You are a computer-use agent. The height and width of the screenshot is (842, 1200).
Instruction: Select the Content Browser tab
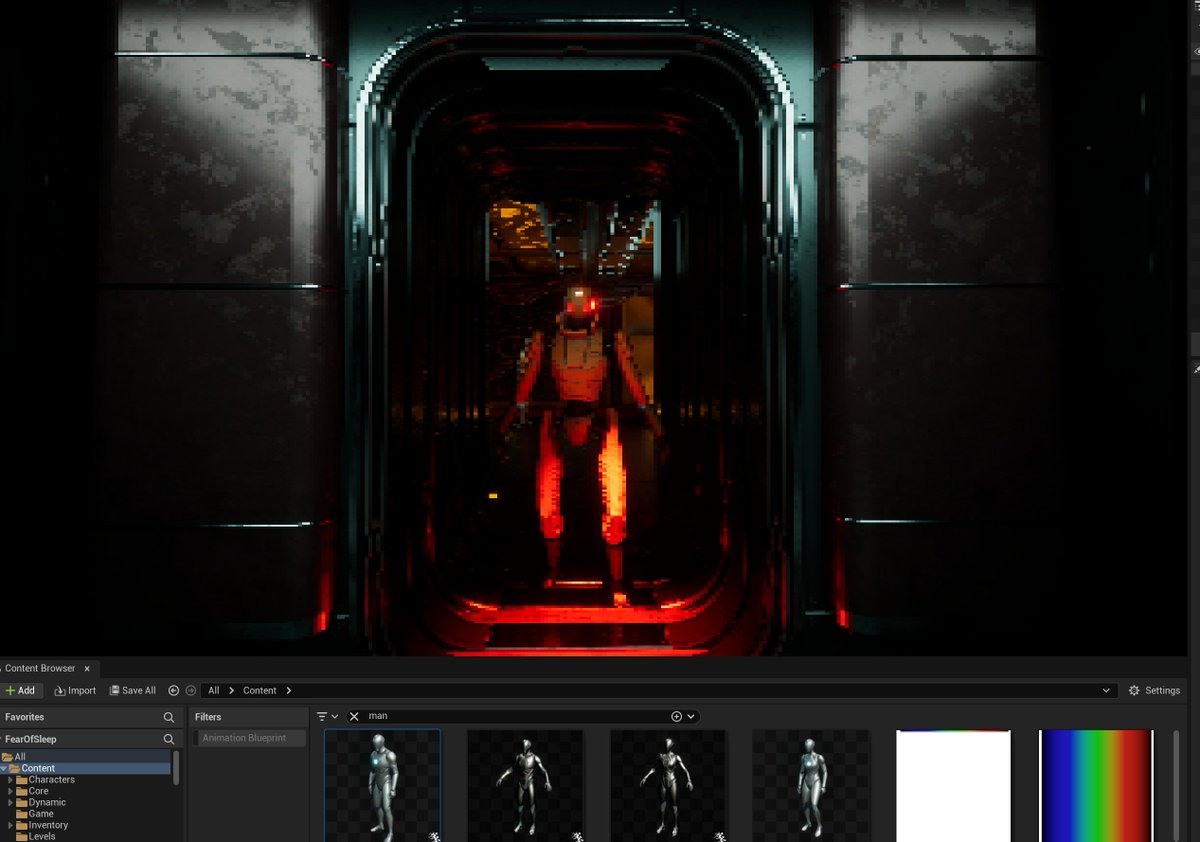pos(40,668)
